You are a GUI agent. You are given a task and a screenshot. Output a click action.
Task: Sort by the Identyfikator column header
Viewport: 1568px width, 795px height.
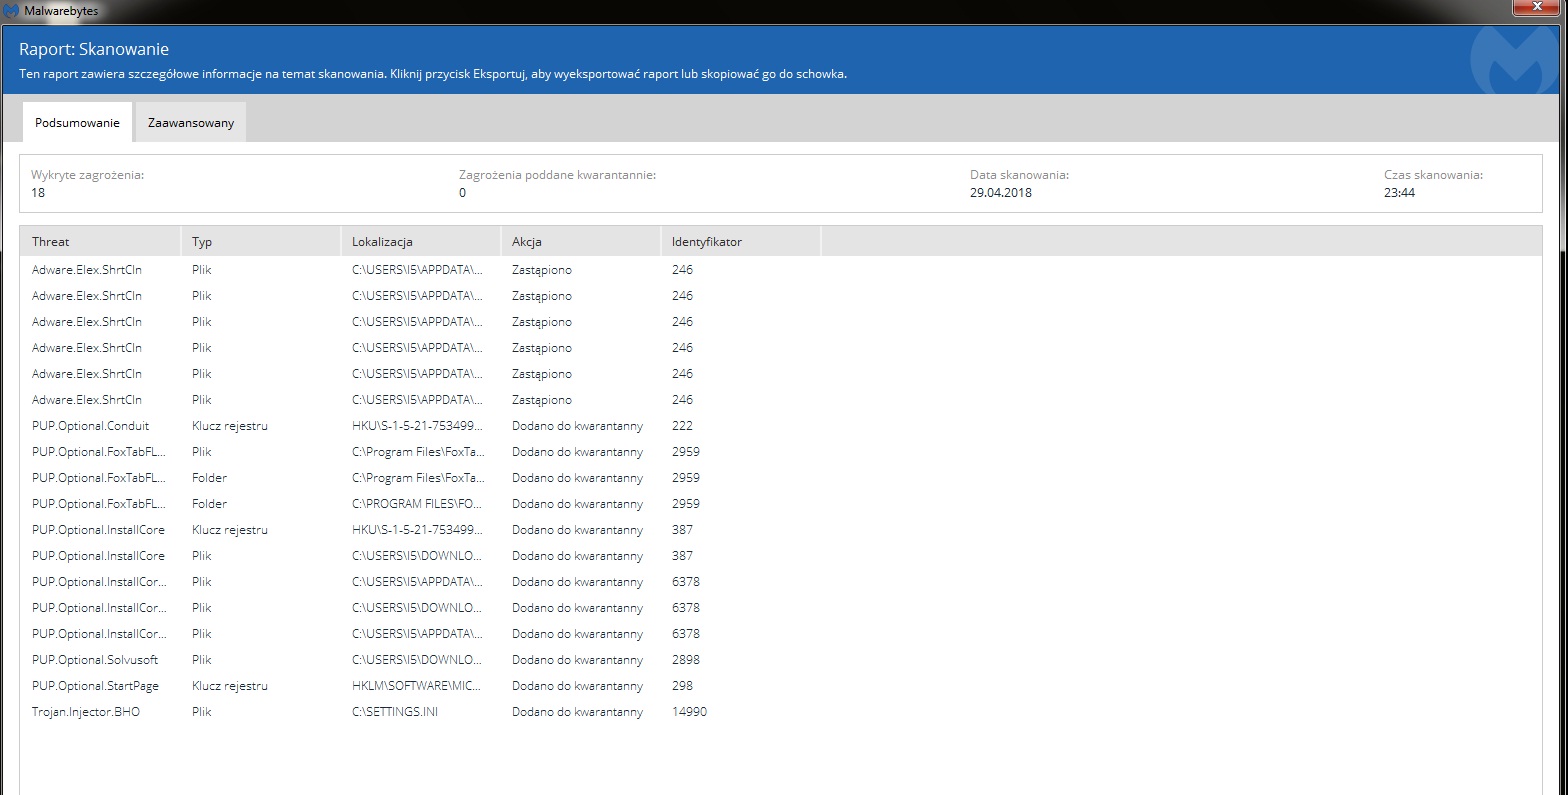740,241
